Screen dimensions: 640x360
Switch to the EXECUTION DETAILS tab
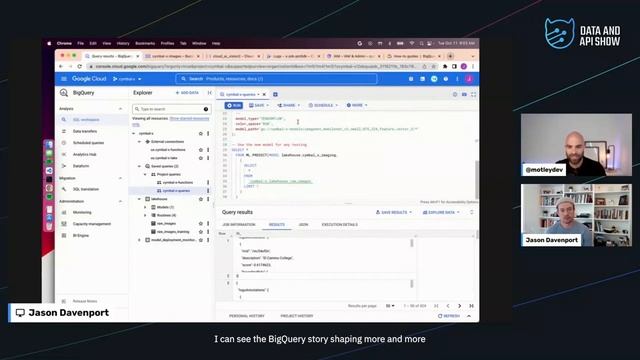coord(340,225)
